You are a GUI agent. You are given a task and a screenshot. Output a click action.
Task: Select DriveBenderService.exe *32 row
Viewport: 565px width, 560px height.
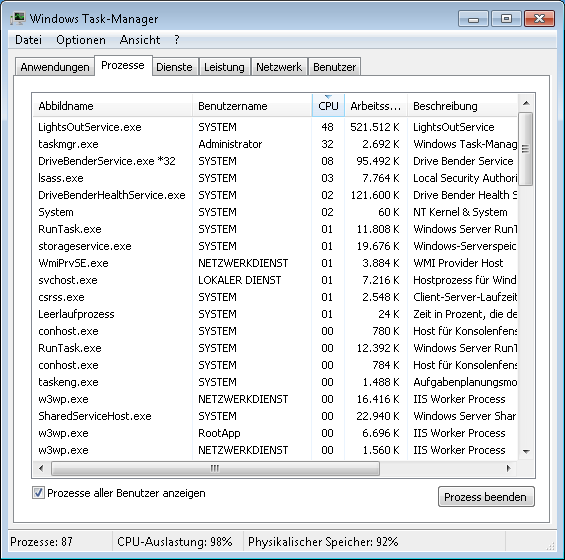point(275,161)
